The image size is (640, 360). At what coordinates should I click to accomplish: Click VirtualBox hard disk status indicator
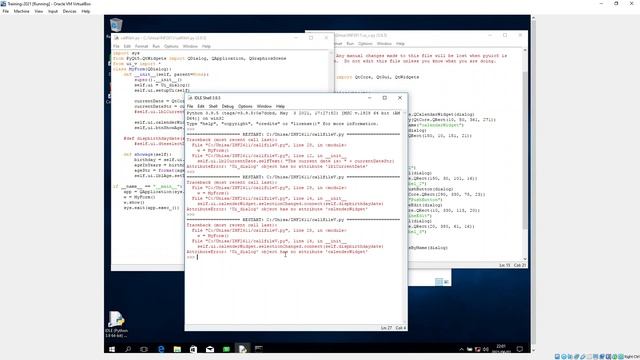[x=557, y=357]
